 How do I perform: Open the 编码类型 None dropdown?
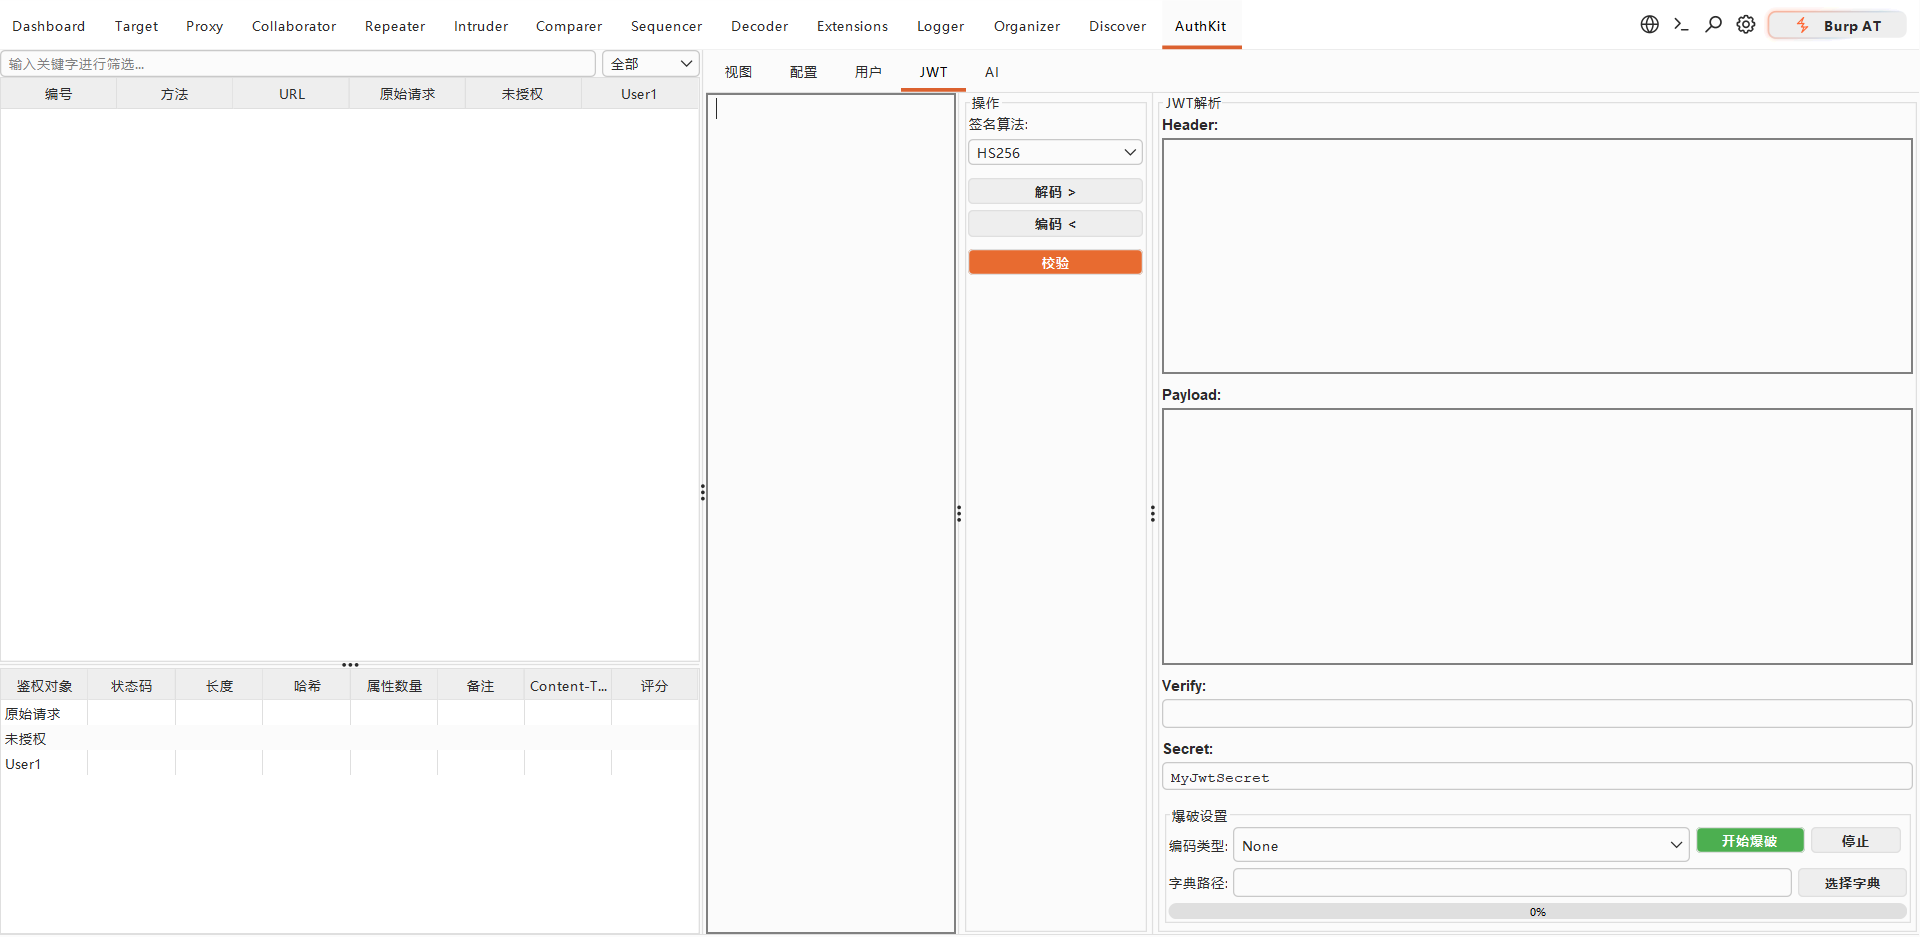[1461, 846]
